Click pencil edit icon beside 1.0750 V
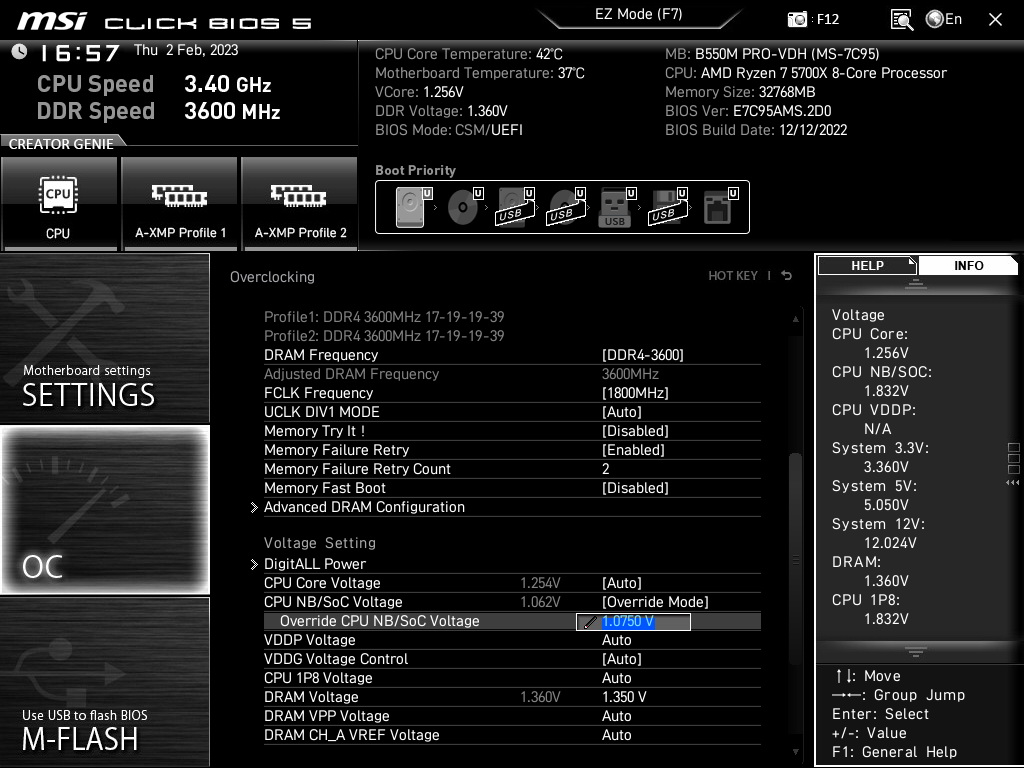Screen dimensions: 1024x768 click(590, 622)
